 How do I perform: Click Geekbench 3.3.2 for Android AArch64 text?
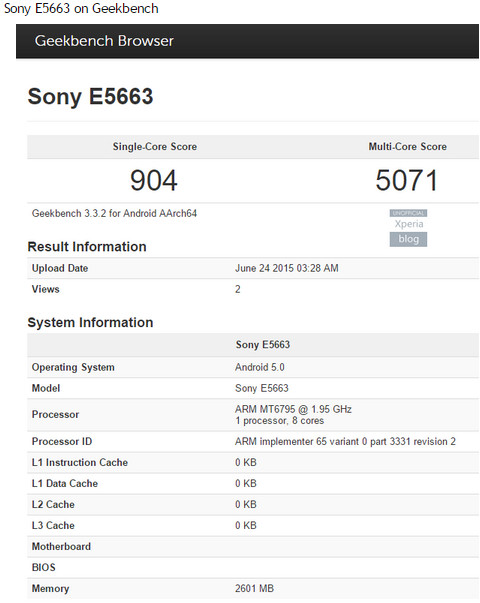(x=114, y=213)
